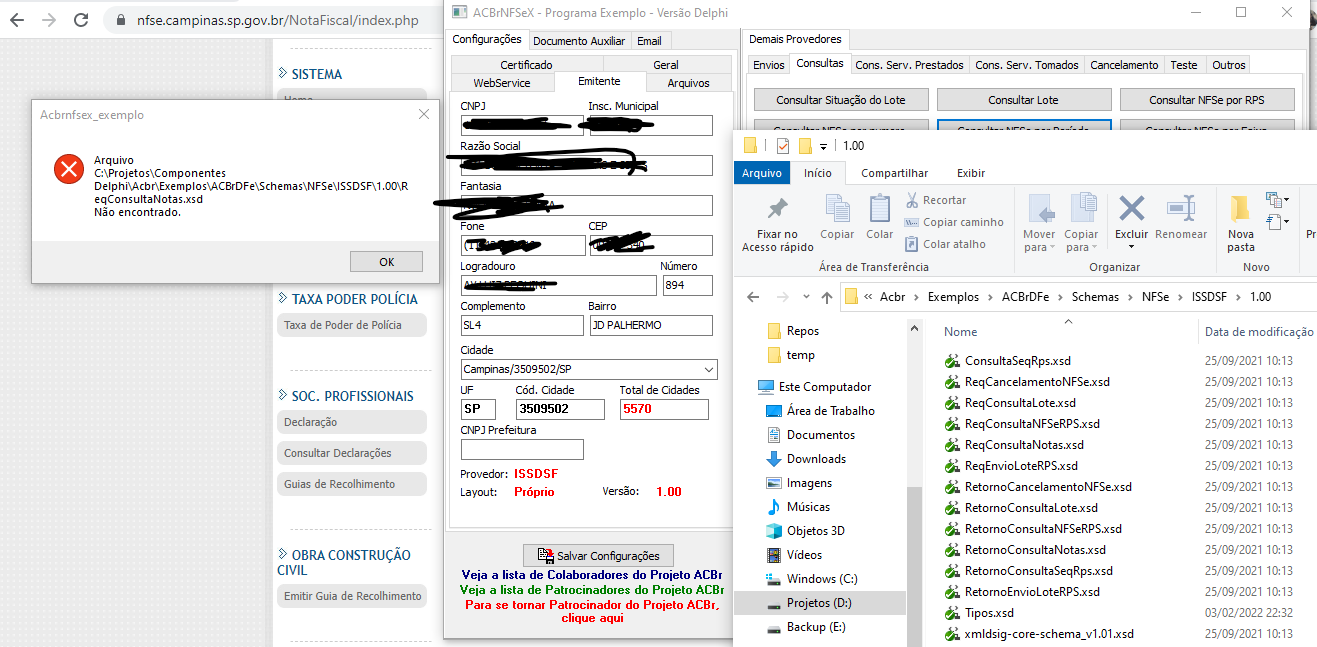Click the Bairro field JD PALHERMO
Screen dimensions: 1317x647
click(x=650, y=325)
